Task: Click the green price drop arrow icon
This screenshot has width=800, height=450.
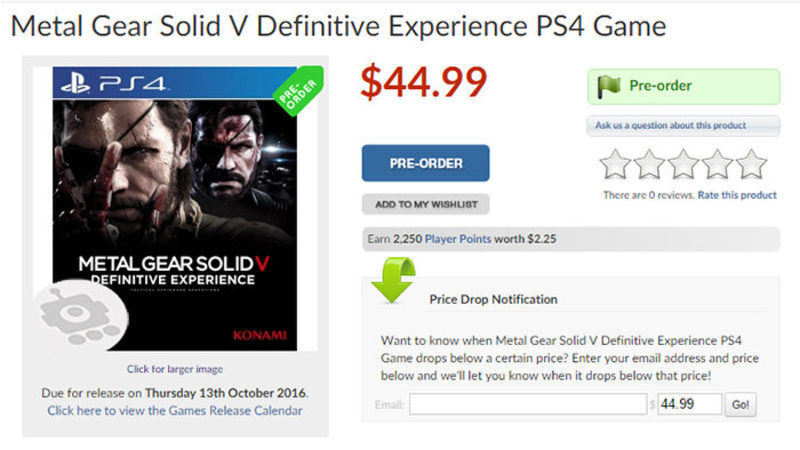Action: [x=393, y=280]
